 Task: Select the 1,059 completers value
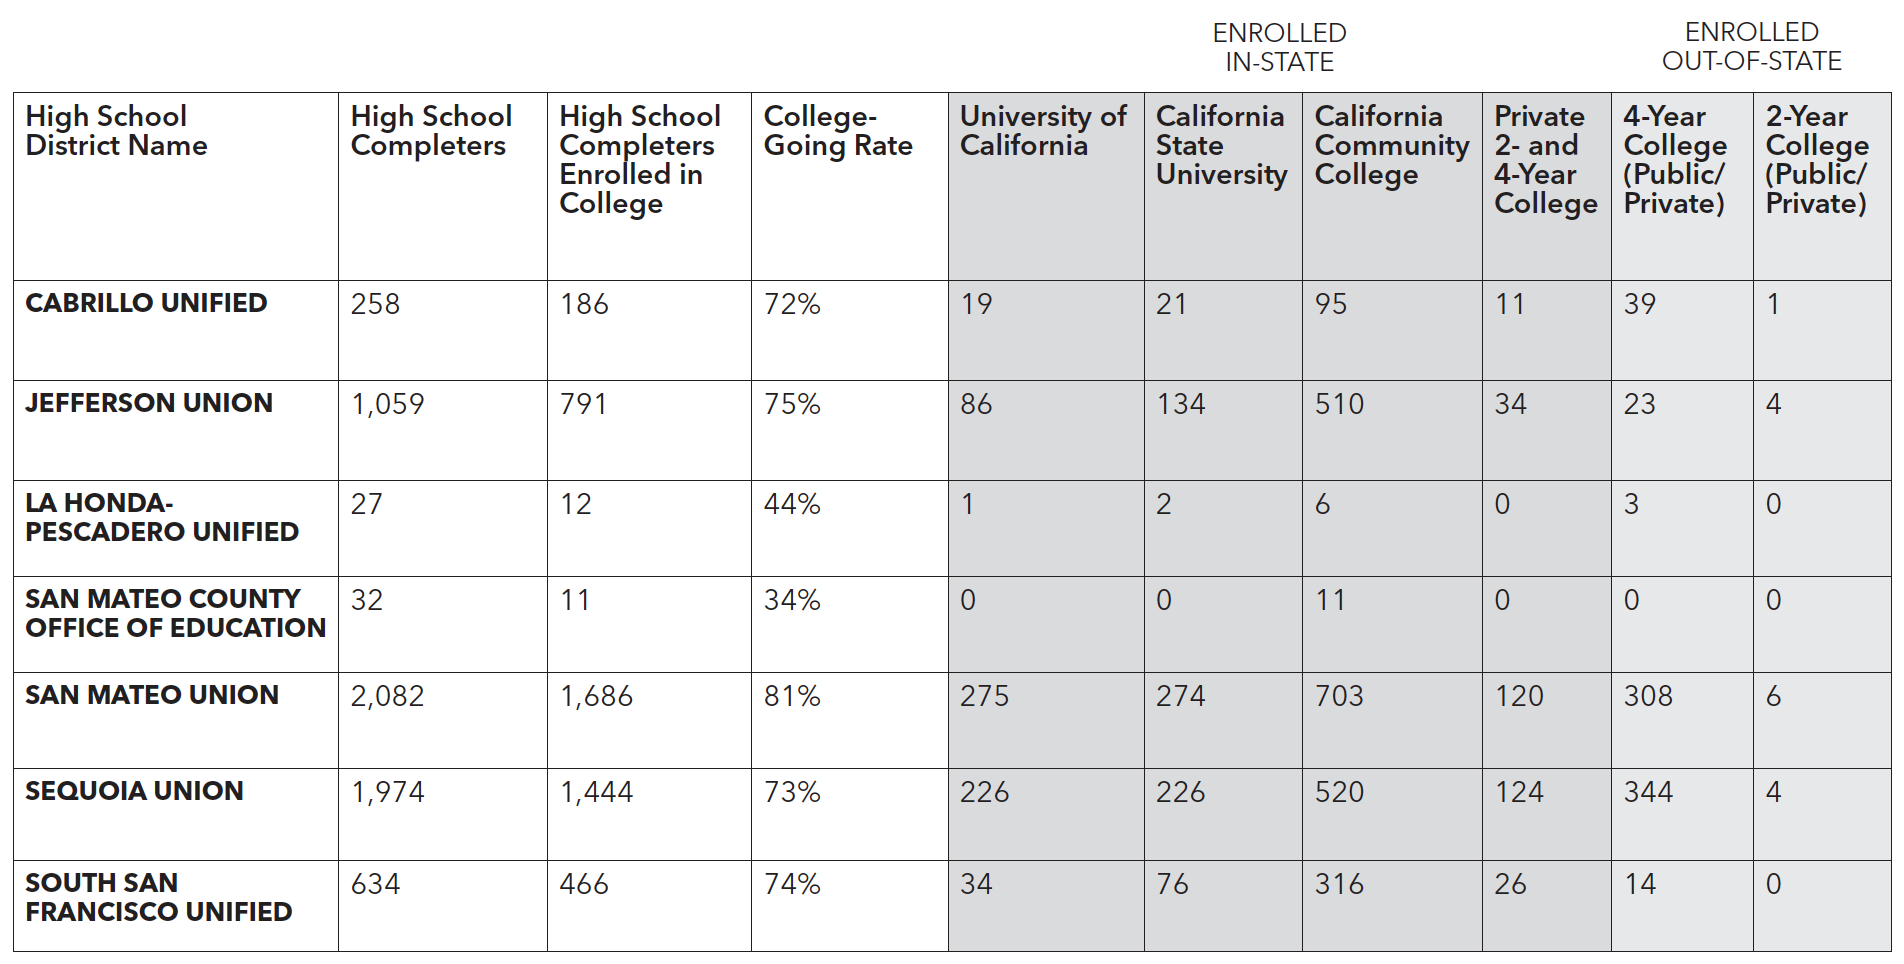coord(387,404)
